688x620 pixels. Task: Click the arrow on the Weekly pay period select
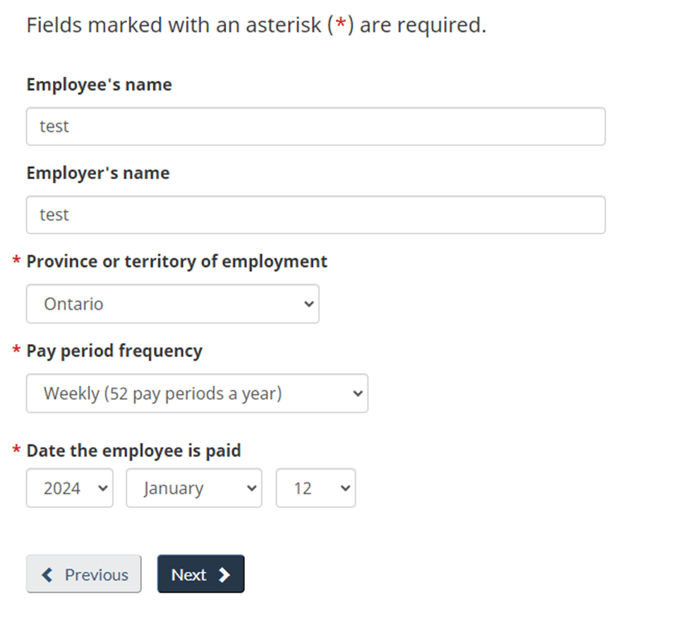357,394
